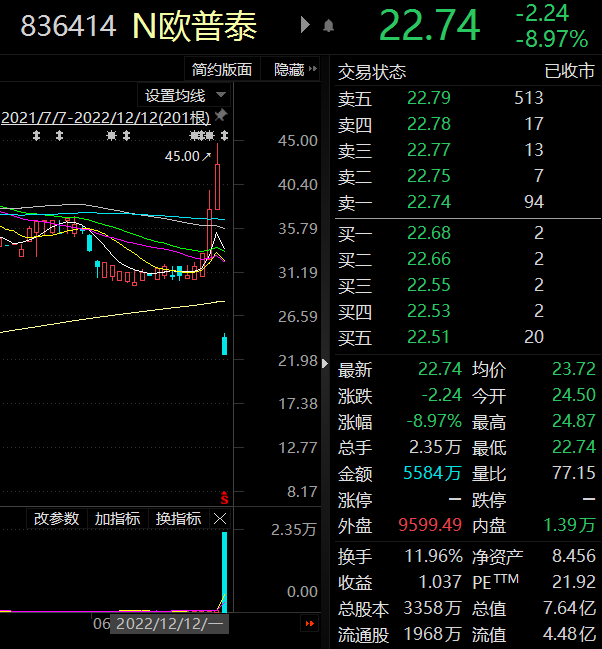This screenshot has width=602, height=649.
Task: Click the alert bell icon beside stock name
Action: [x=328, y=26]
